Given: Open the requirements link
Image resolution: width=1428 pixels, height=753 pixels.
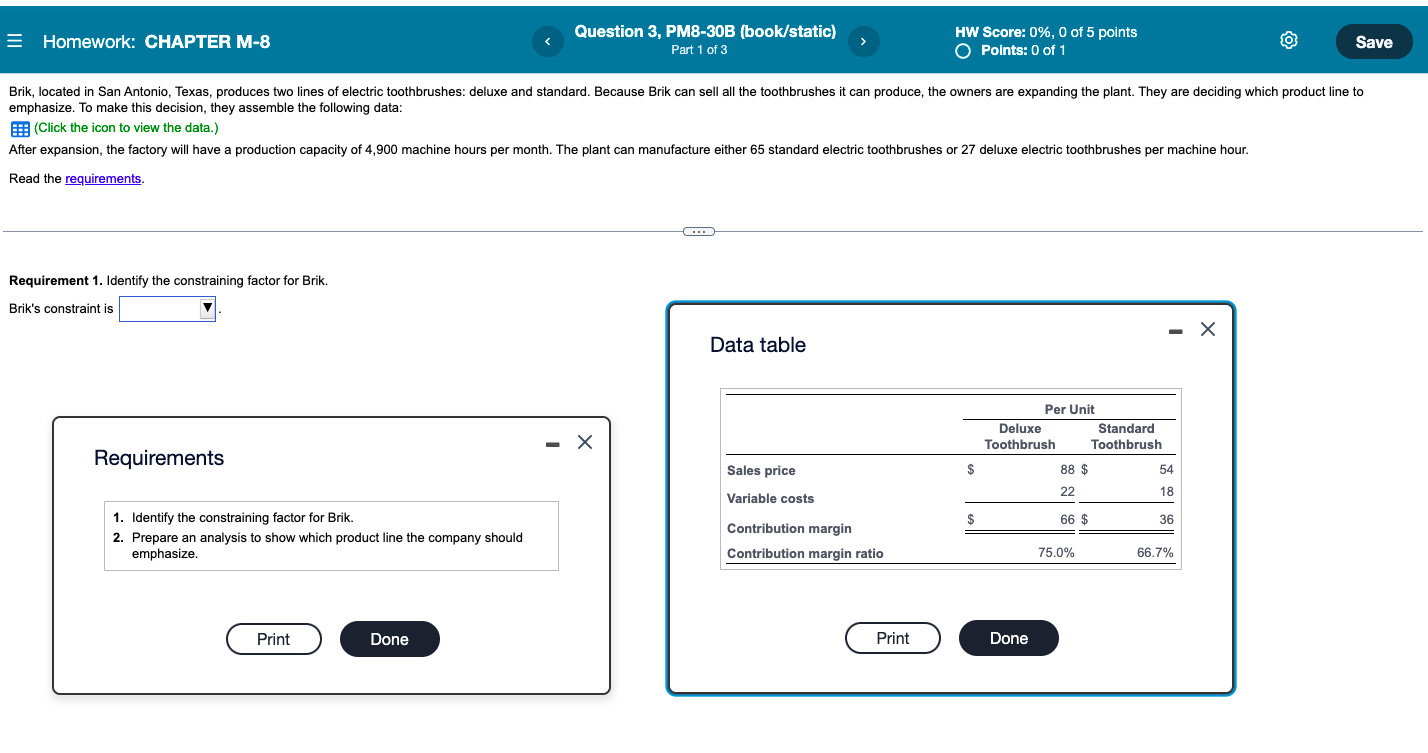Looking at the screenshot, I should tap(103, 178).
